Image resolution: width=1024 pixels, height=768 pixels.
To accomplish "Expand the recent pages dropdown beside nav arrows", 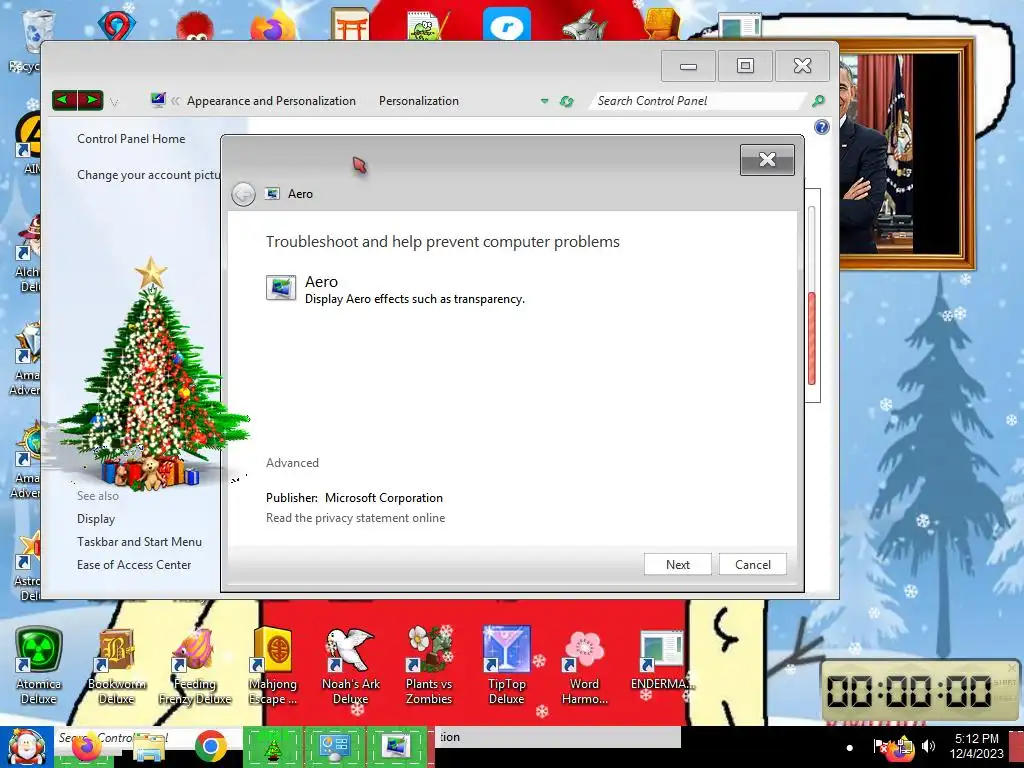I will (114, 102).
